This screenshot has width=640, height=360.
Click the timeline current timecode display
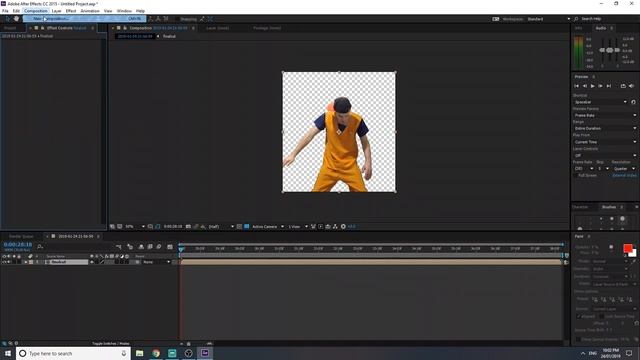pos(18,244)
